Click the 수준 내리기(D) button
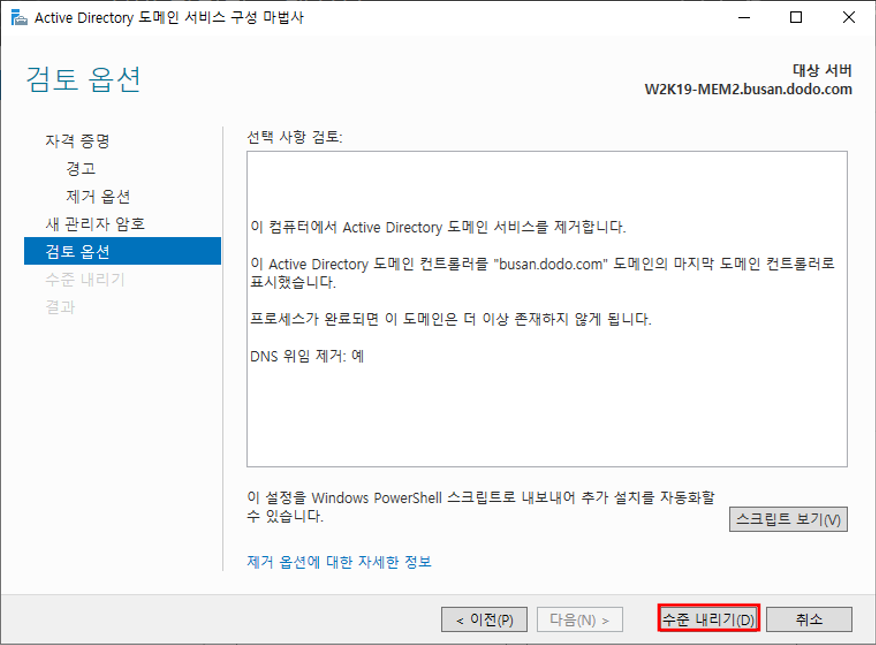Screen dimensions: 876x645 (x=708, y=619)
